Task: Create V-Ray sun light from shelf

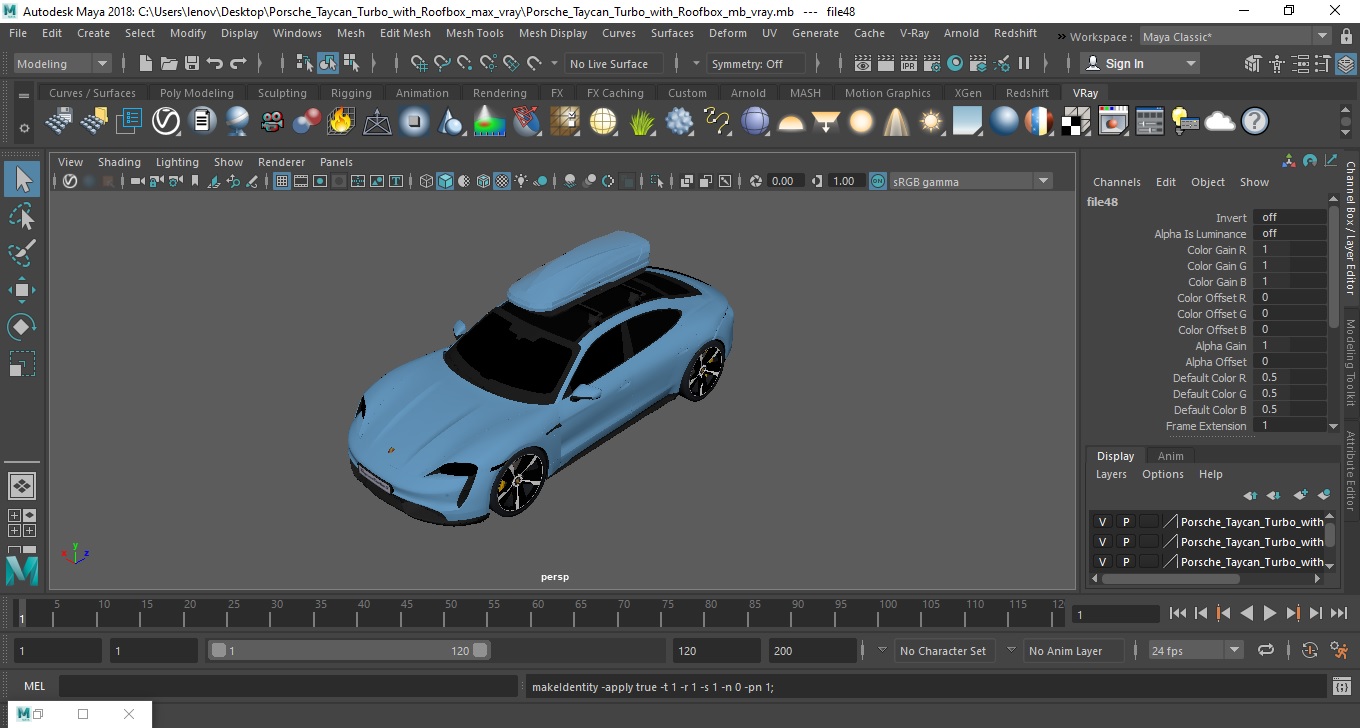Action: 931,122
